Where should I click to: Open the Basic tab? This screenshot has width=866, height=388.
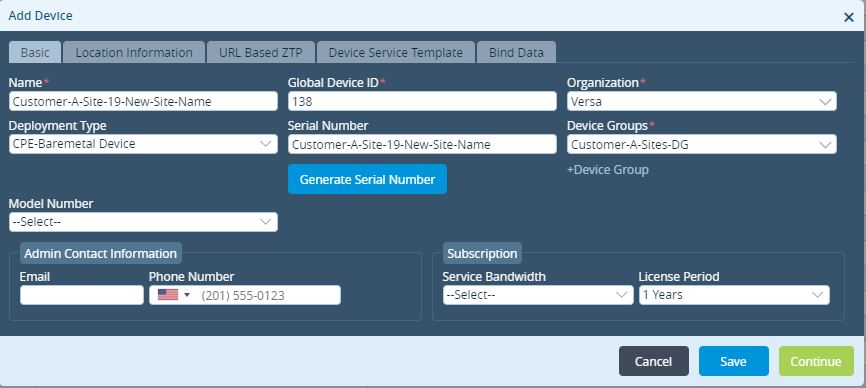[x=35, y=53]
